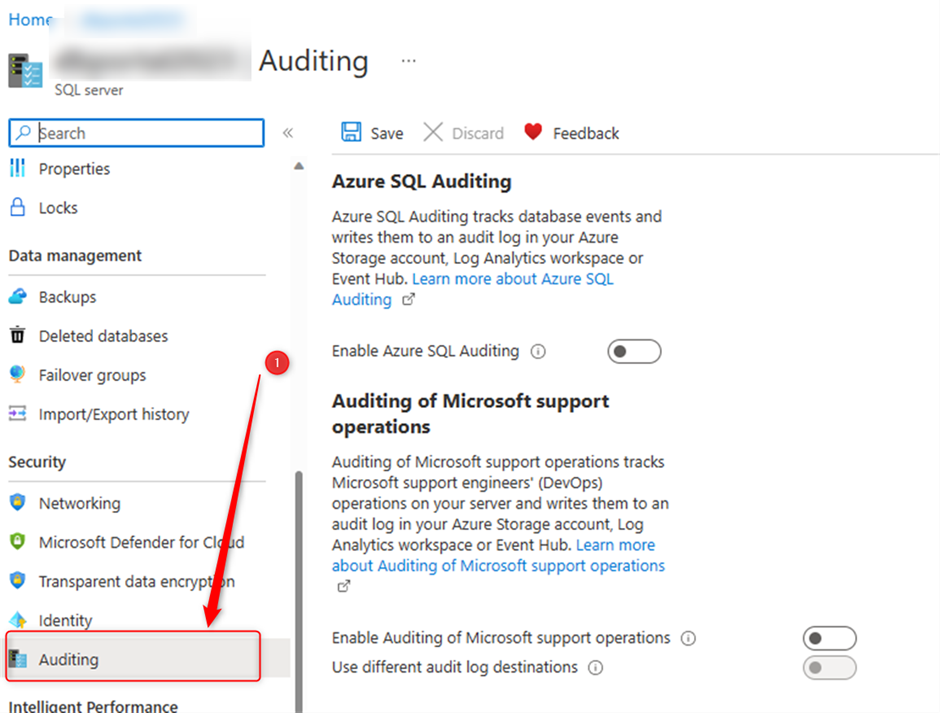The width and height of the screenshot is (940, 713).
Task: Click the Azure SQL Auditing heading
Action: tap(421, 181)
